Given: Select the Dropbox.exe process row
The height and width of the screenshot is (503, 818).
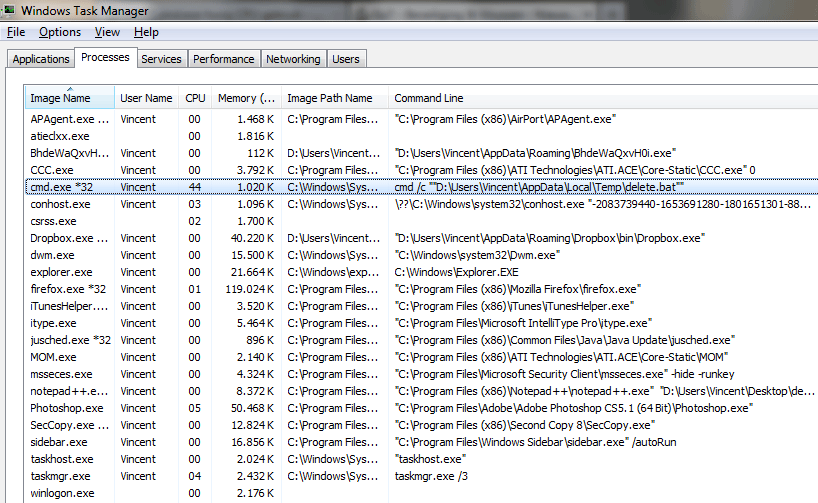Looking at the screenshot, I should (422, 238).
